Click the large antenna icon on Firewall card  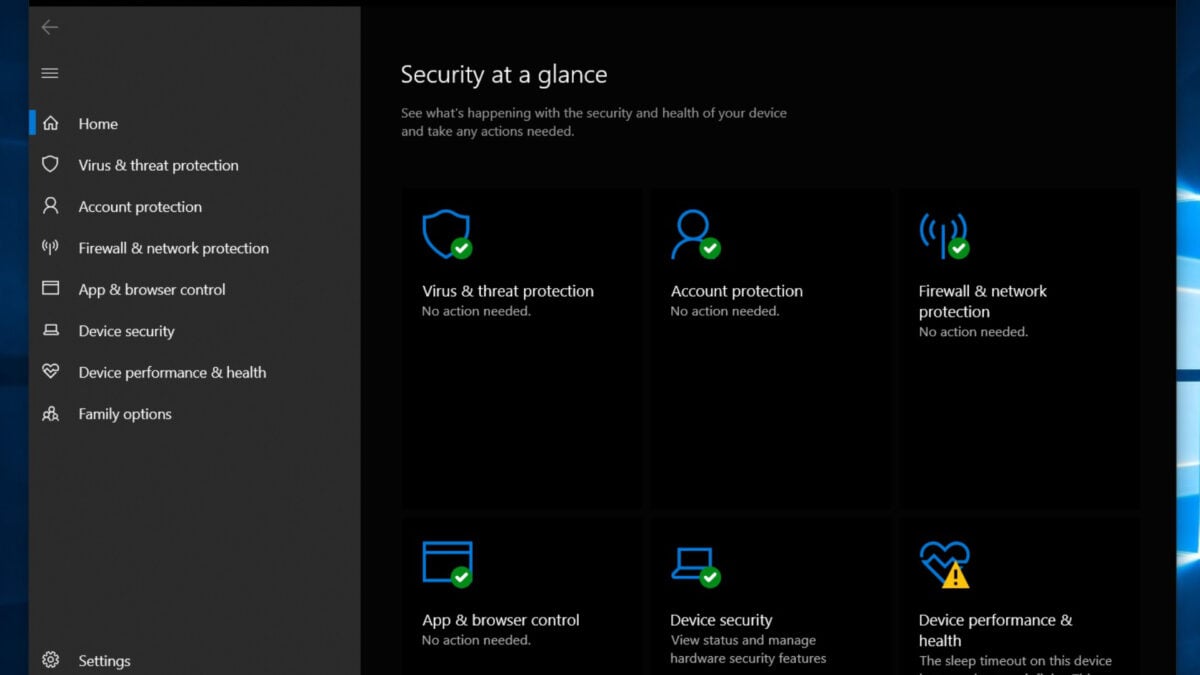tap(943, 235)
